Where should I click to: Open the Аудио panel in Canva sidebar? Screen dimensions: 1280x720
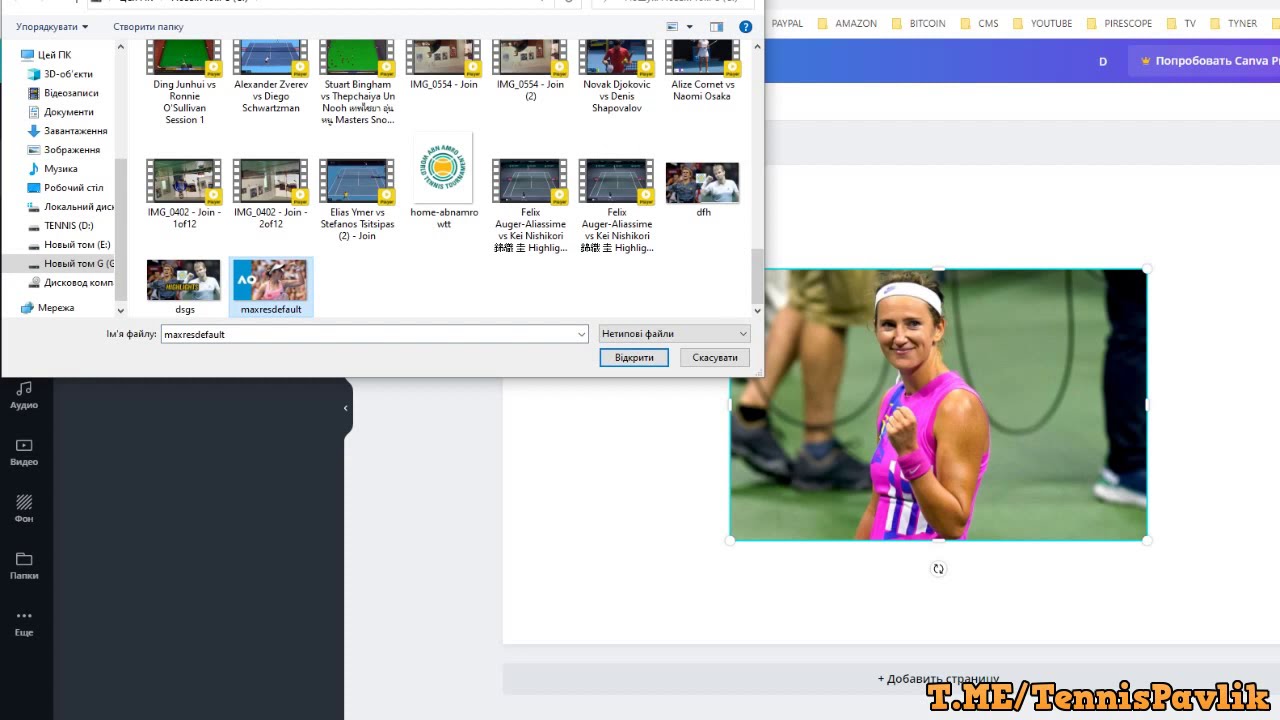click(x=24, y=394)
